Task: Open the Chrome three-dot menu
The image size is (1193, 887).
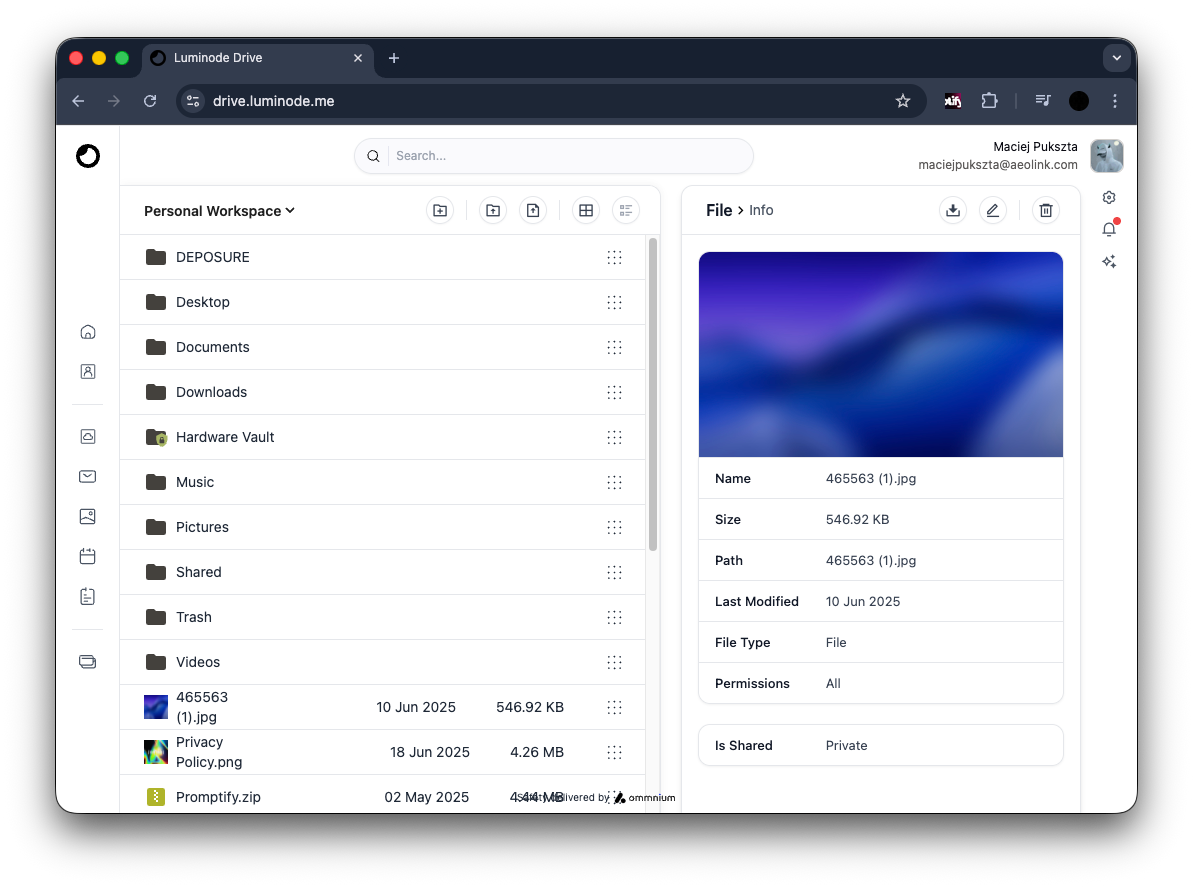Action: 1115,101
